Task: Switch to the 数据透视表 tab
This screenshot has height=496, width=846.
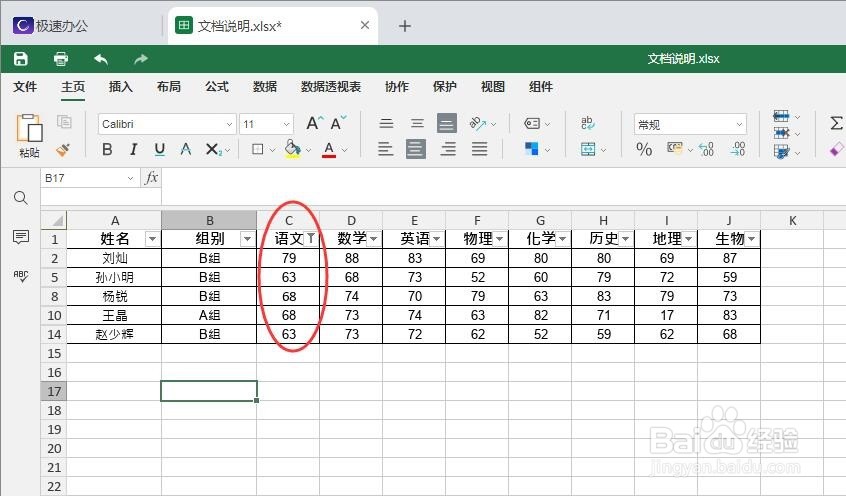Action: (x=331, y=87)
